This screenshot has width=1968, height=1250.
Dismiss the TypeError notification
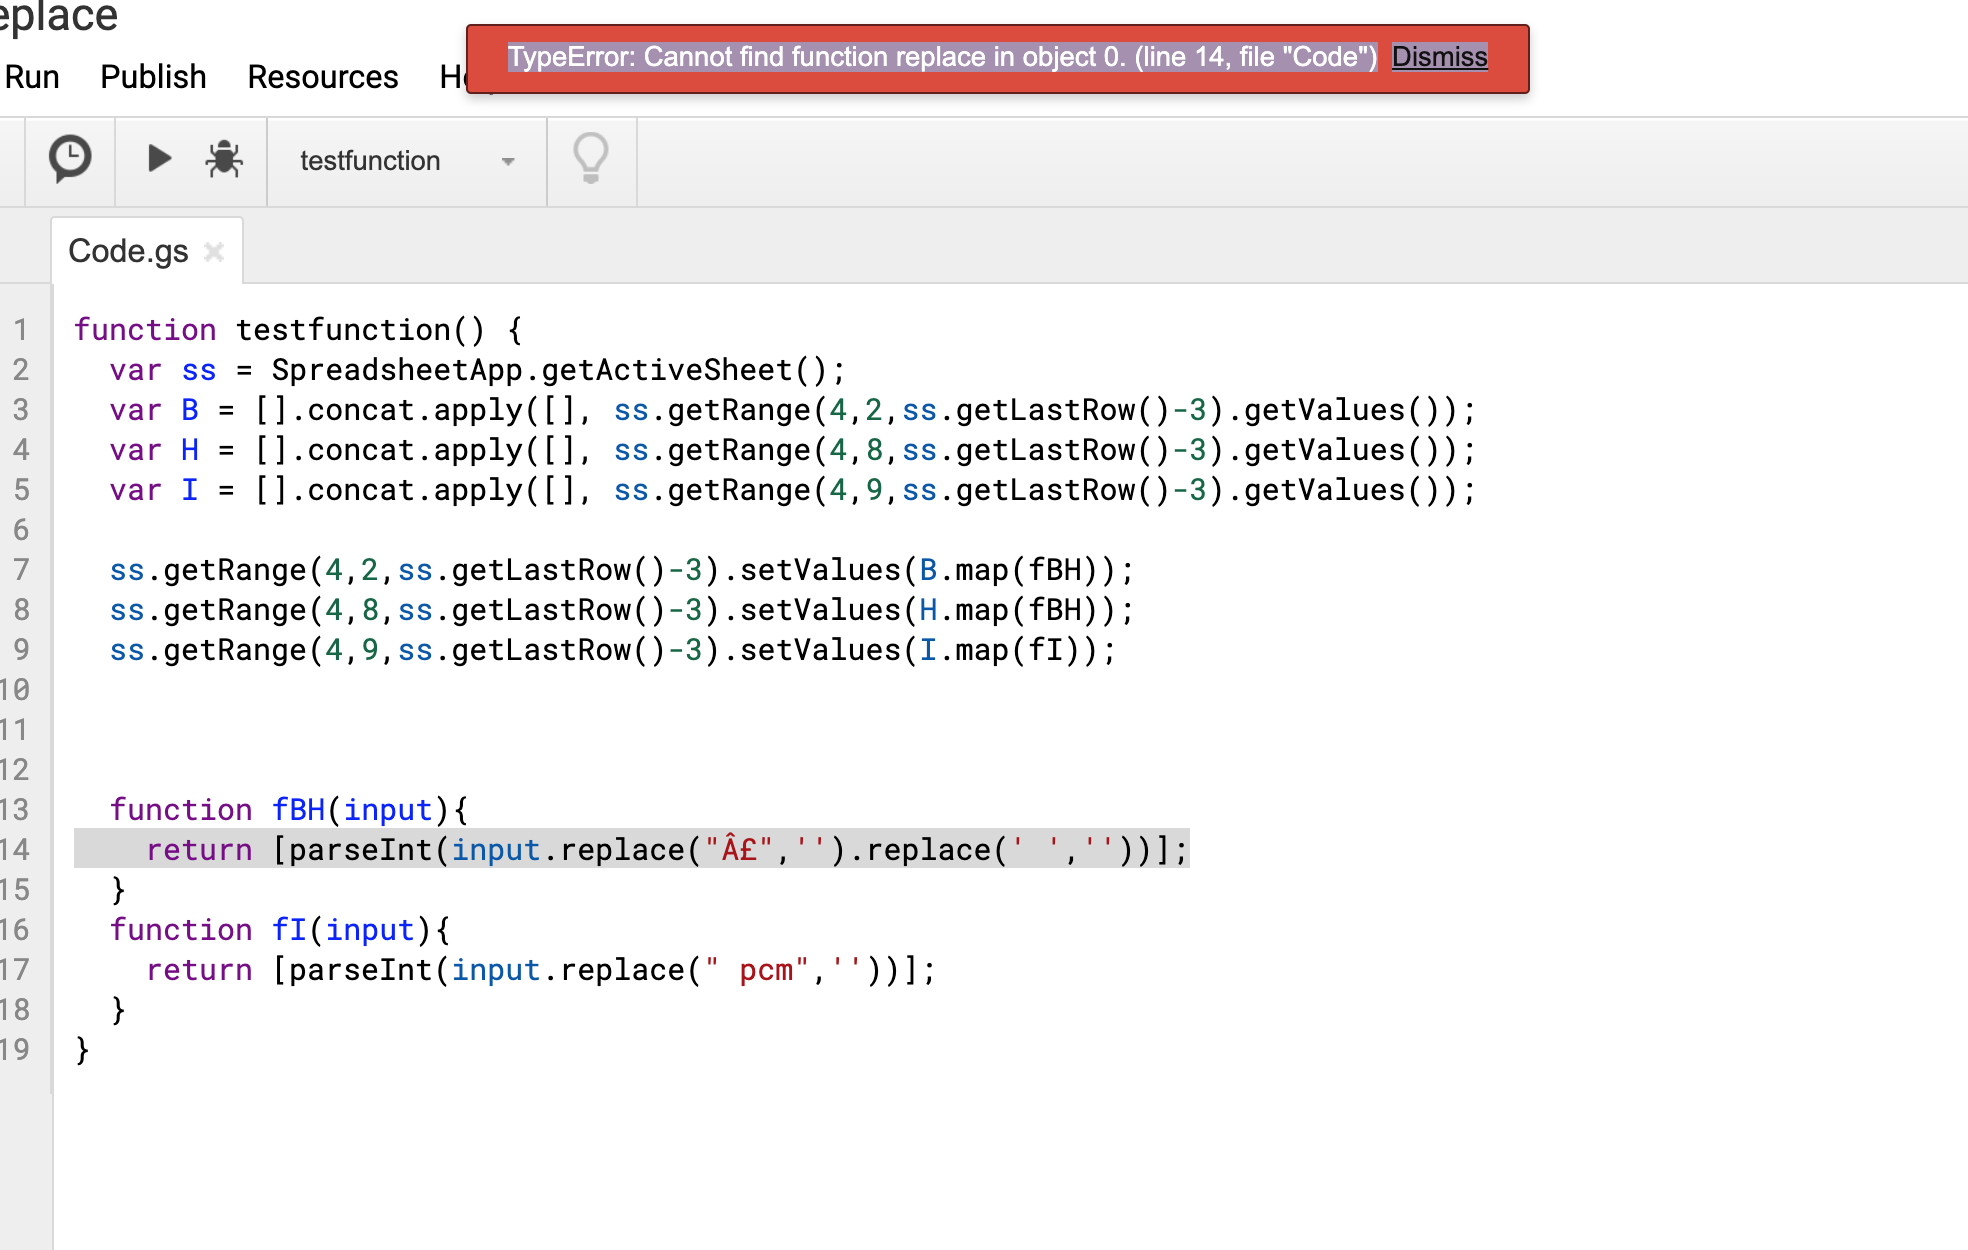(x=1438, y=57)
